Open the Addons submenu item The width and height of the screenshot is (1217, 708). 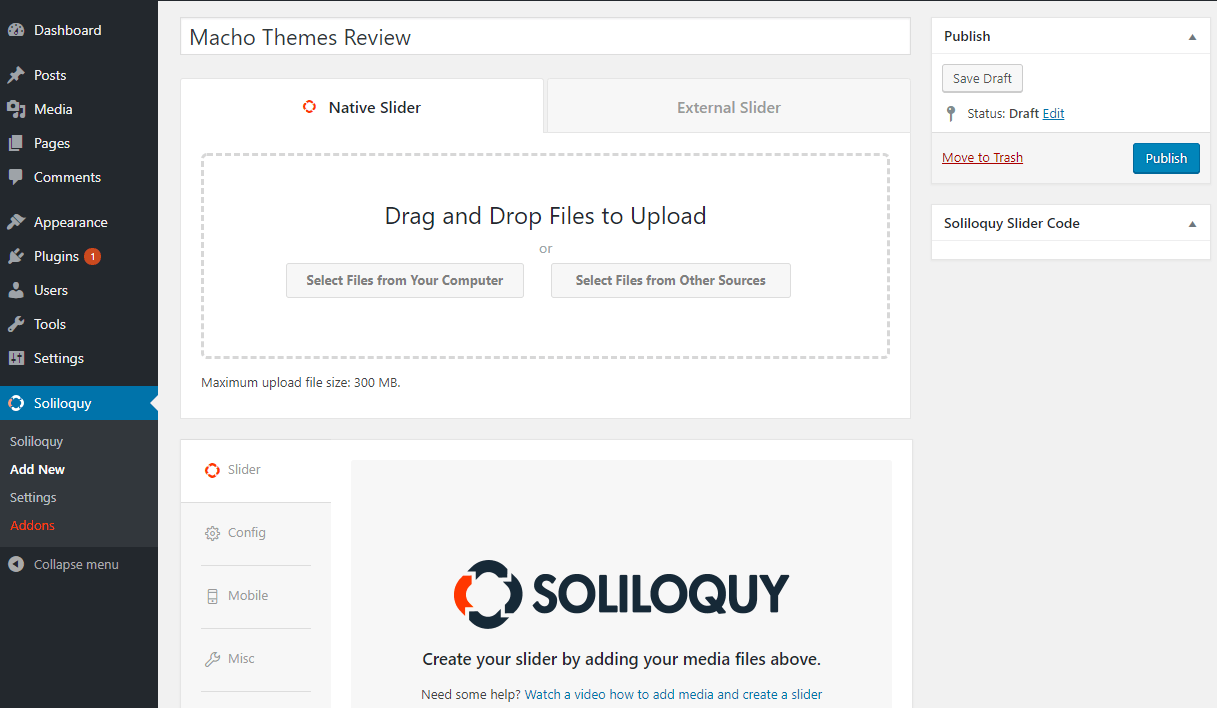click(32, 525)
